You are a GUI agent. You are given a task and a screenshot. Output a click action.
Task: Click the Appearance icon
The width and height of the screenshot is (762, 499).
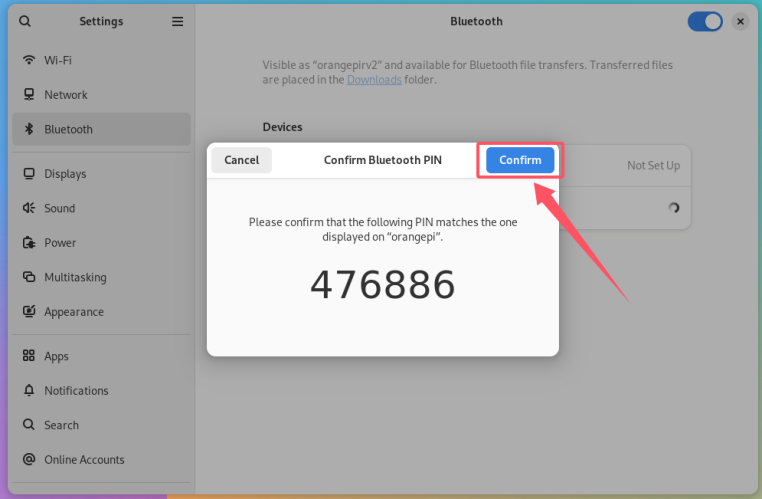pos(29,311)
